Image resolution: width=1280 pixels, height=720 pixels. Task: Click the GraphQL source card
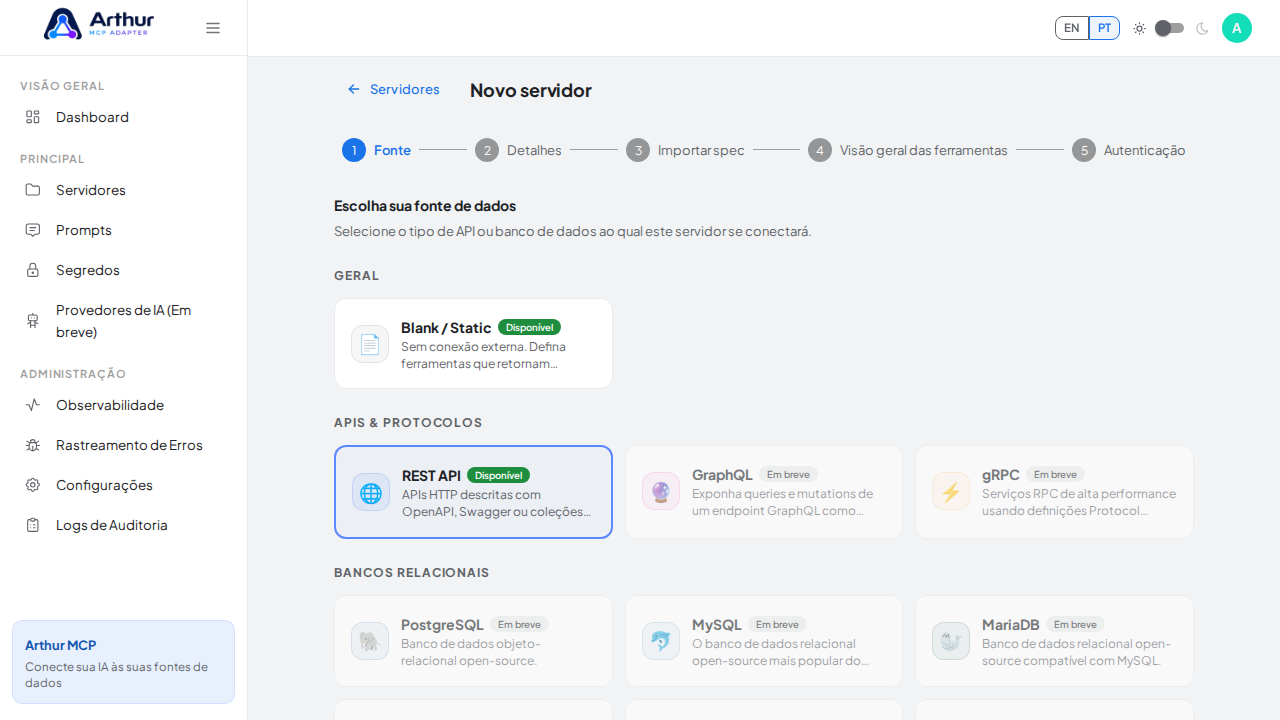pyautogui.click(x=764, y=492)
